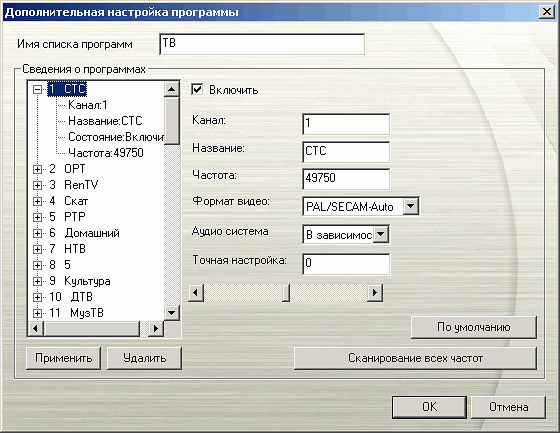The height and width of the screenshot is (433, 560).
Task: Expand the 7 НТВ tree node
Action: (x=38, y=249)
